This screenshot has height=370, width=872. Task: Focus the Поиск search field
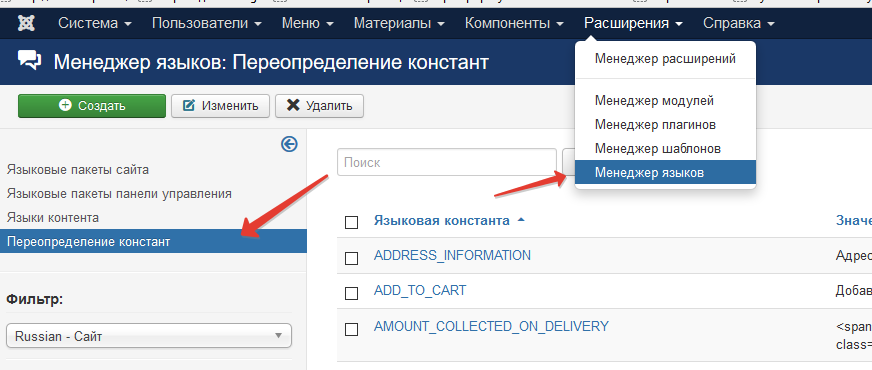tap(447, 162)
